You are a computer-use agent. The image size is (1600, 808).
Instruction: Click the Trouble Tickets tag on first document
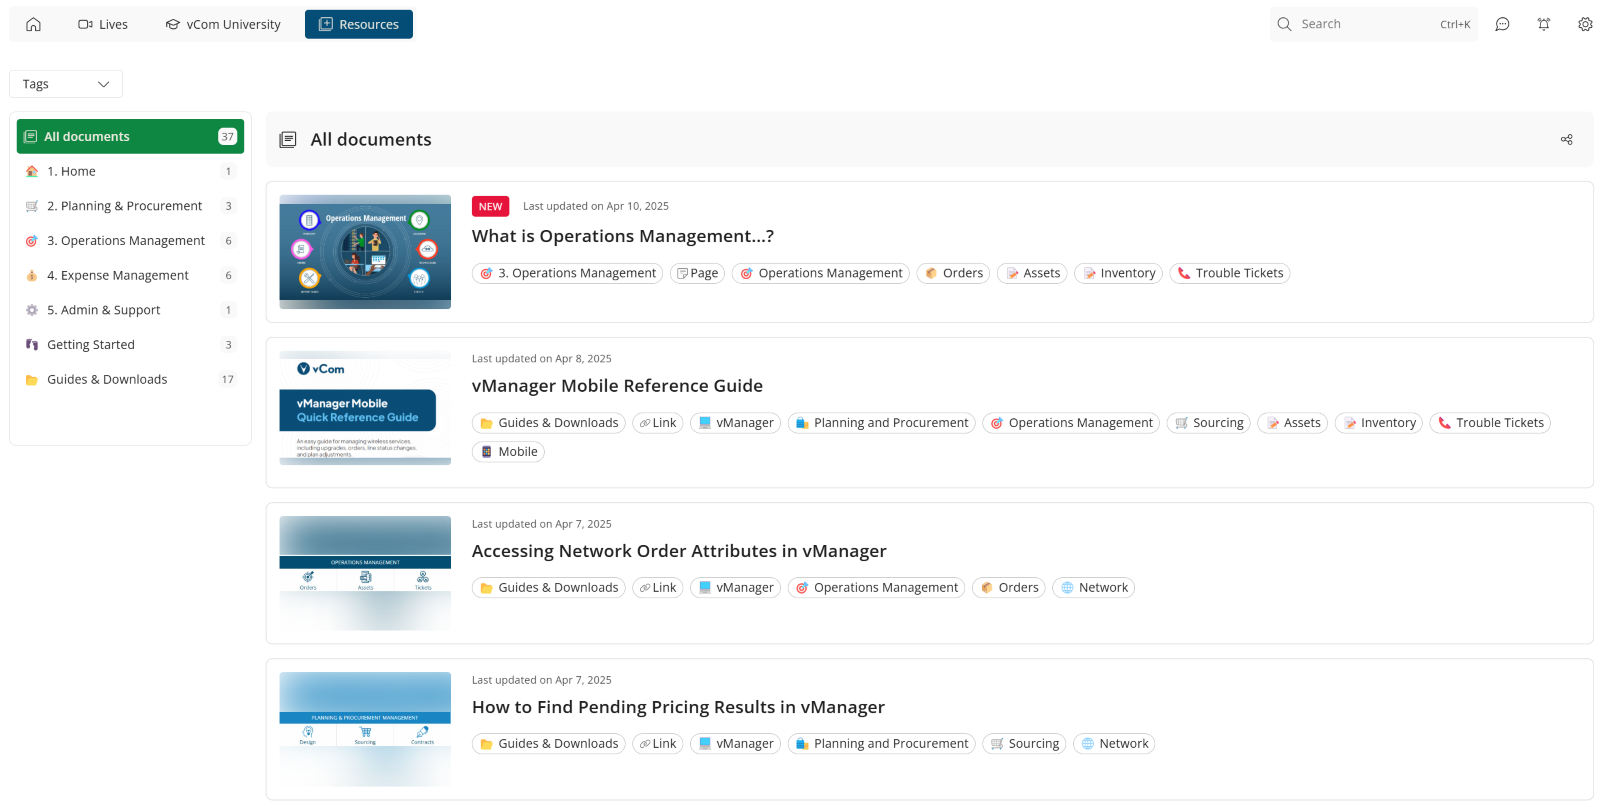point(1229,273)
